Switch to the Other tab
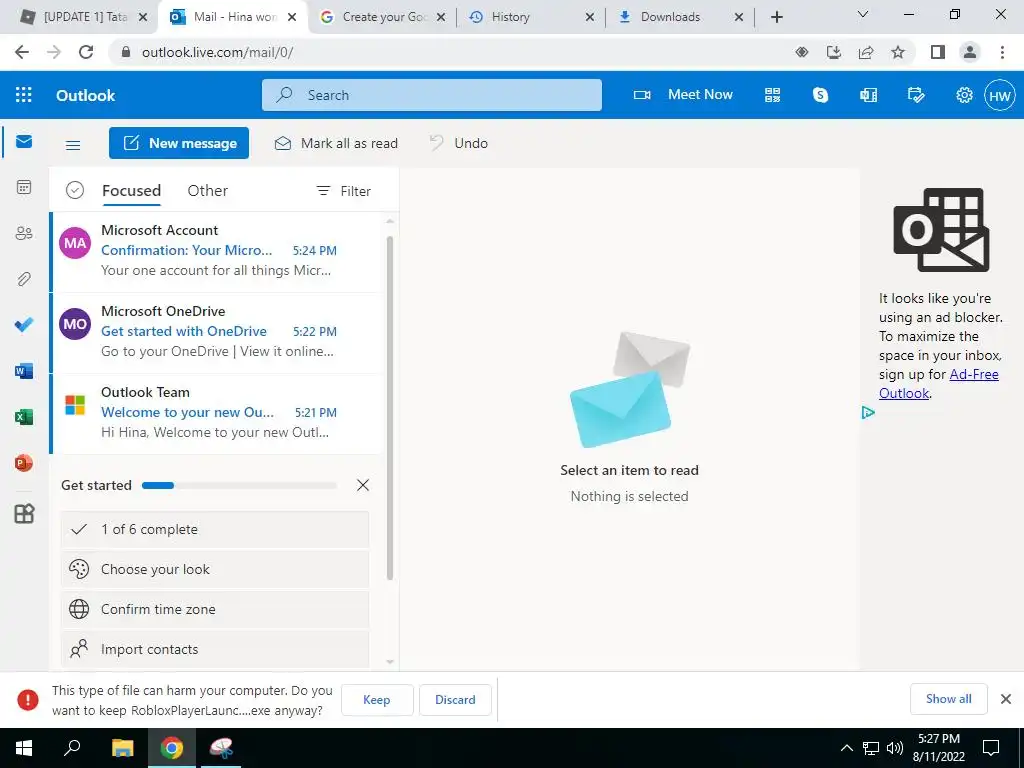 pos(208,191)
